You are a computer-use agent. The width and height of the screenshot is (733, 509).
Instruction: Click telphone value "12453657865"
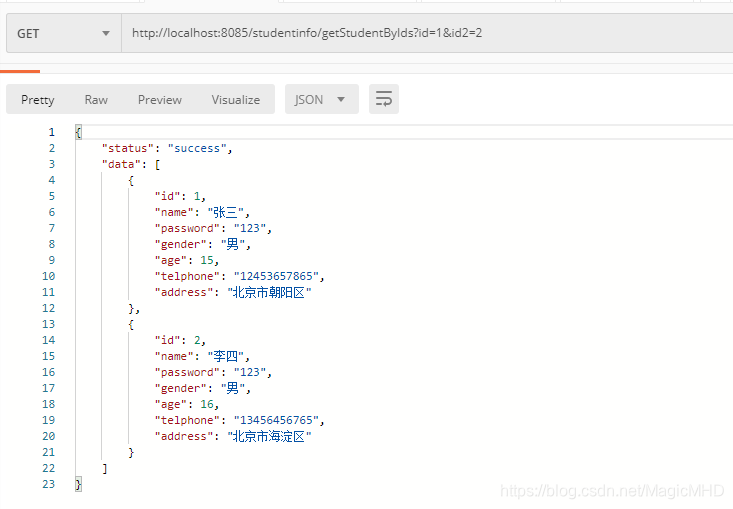pyautogui.click(x=276, y=276)
